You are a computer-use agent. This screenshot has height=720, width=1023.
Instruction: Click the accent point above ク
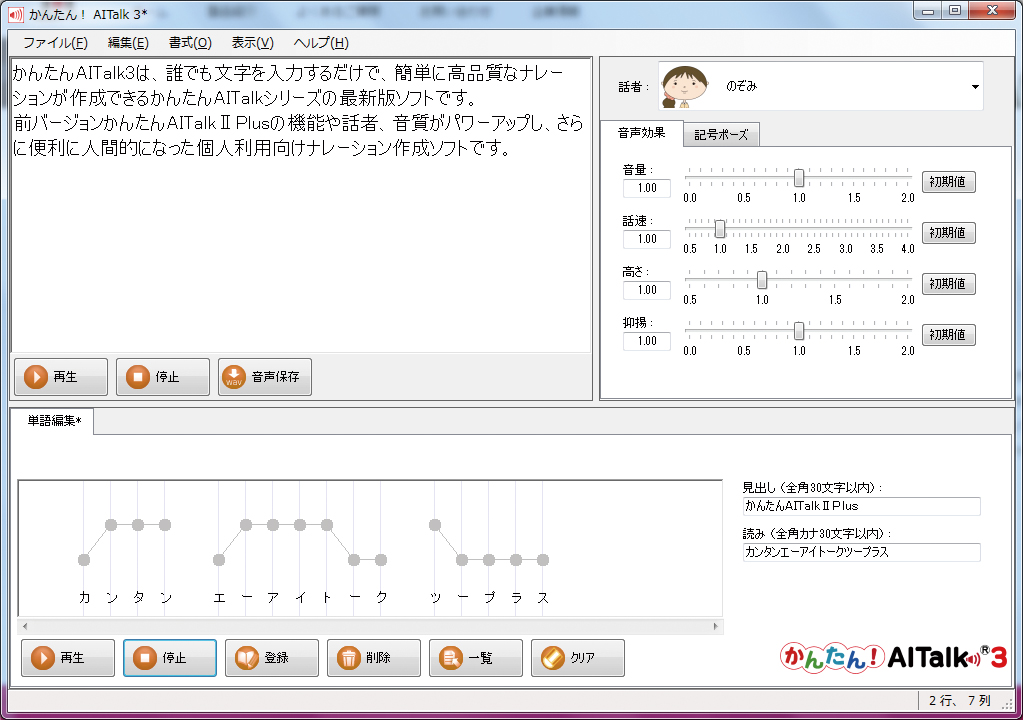381,560
